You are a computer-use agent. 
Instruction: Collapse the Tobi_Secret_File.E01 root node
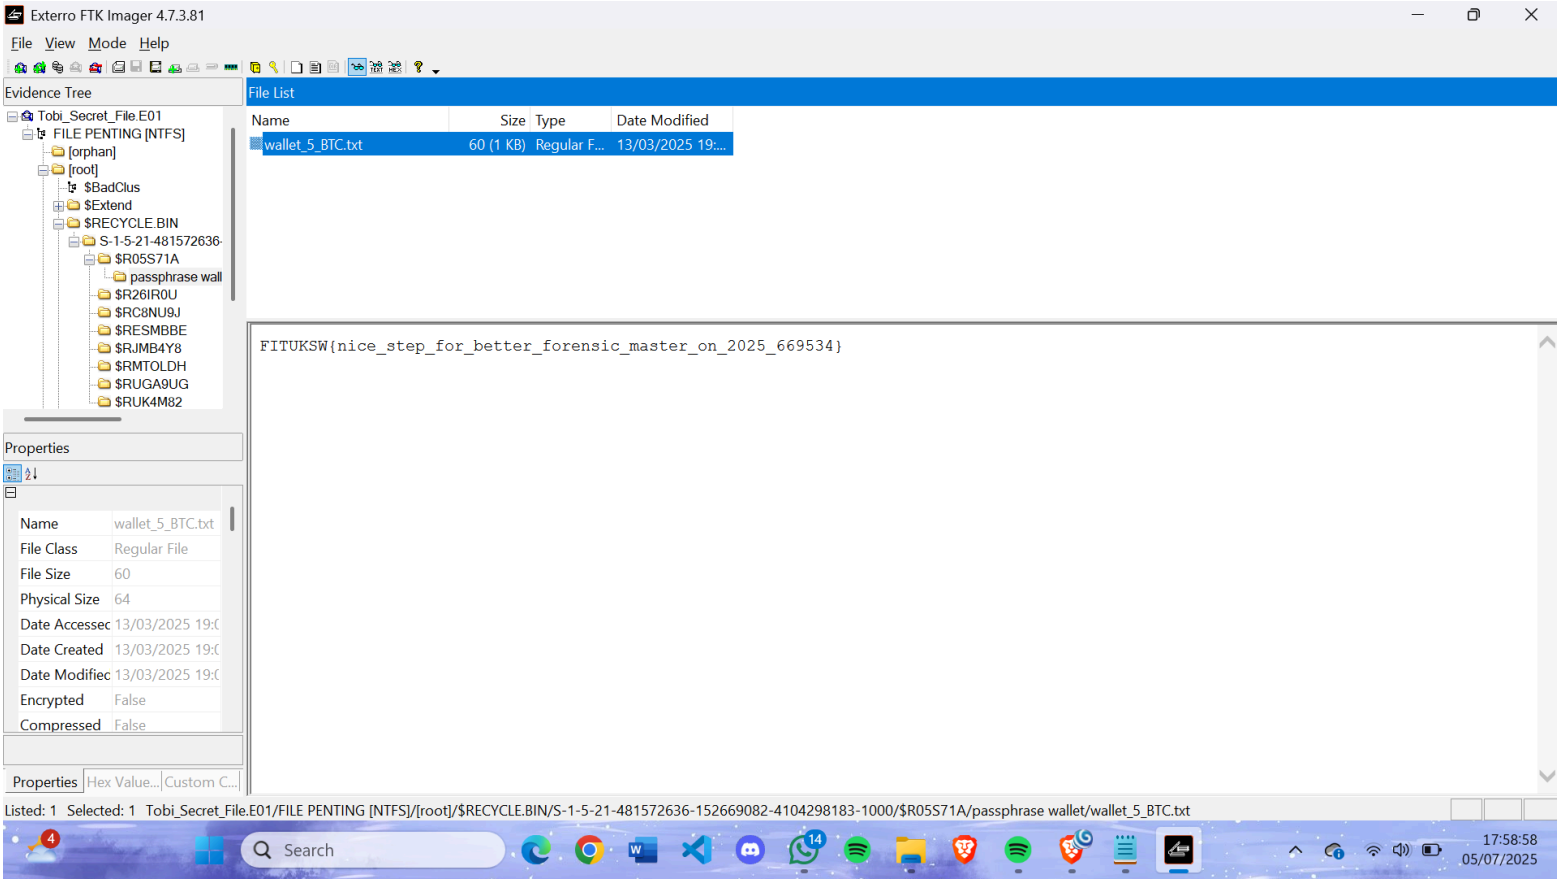[x=12, y=116]
